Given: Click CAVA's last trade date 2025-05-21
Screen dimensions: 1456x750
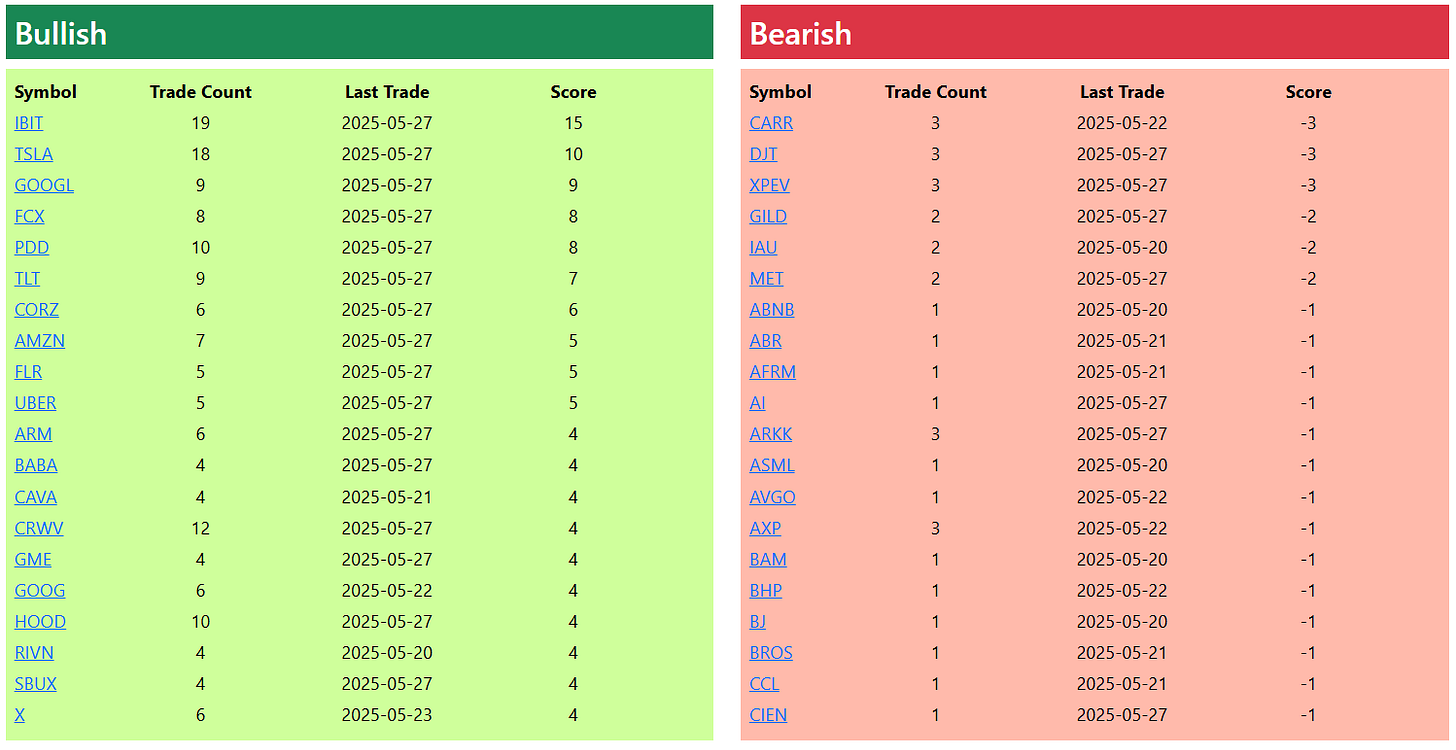Looking at the screenshot, I should [x=387, y=497].
